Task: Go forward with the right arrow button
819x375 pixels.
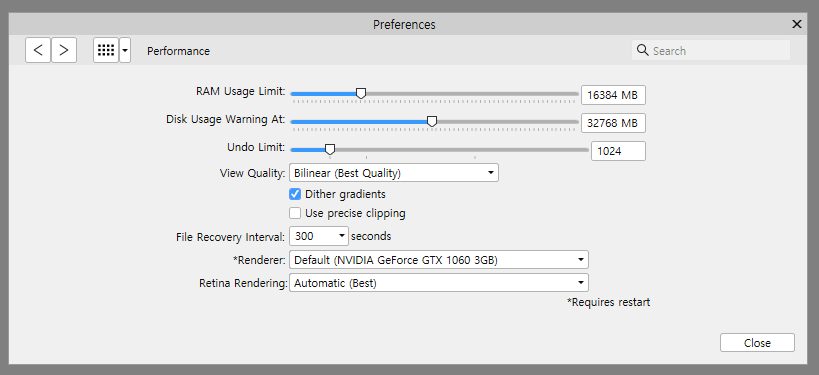Action: point(64,50)
